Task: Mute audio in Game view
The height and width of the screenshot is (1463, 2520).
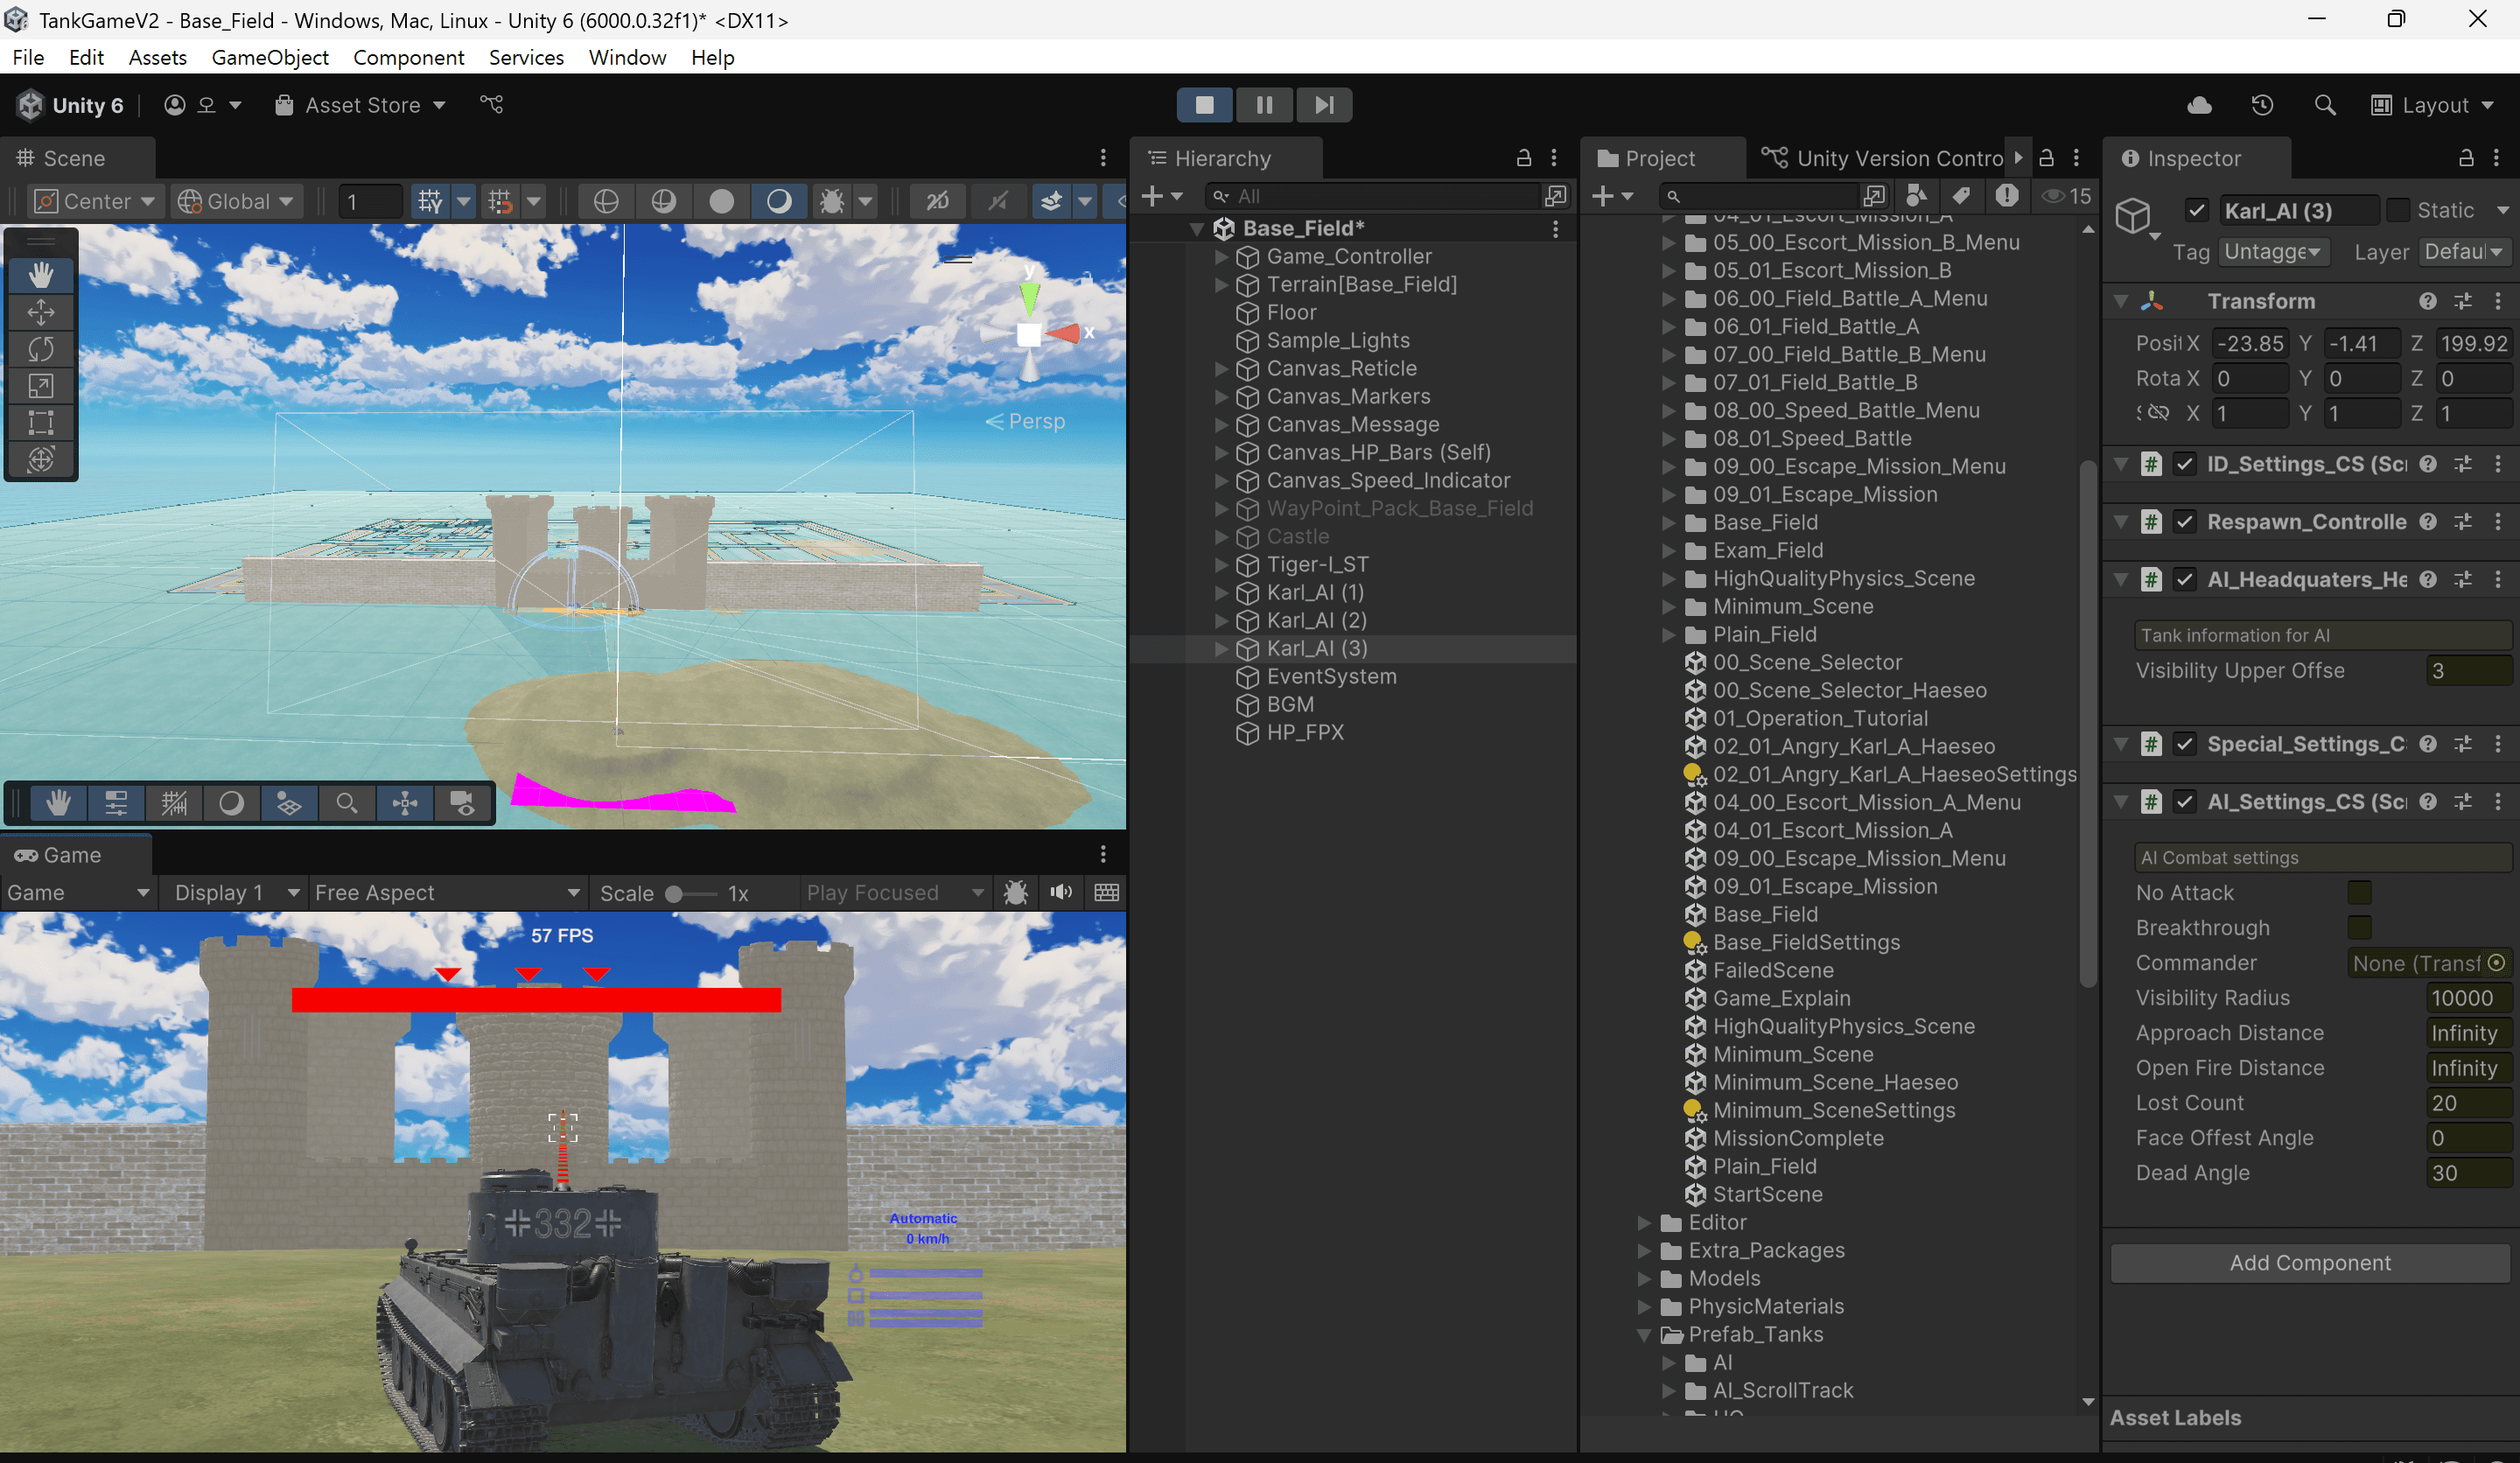Action: [x=1061, y=892]
